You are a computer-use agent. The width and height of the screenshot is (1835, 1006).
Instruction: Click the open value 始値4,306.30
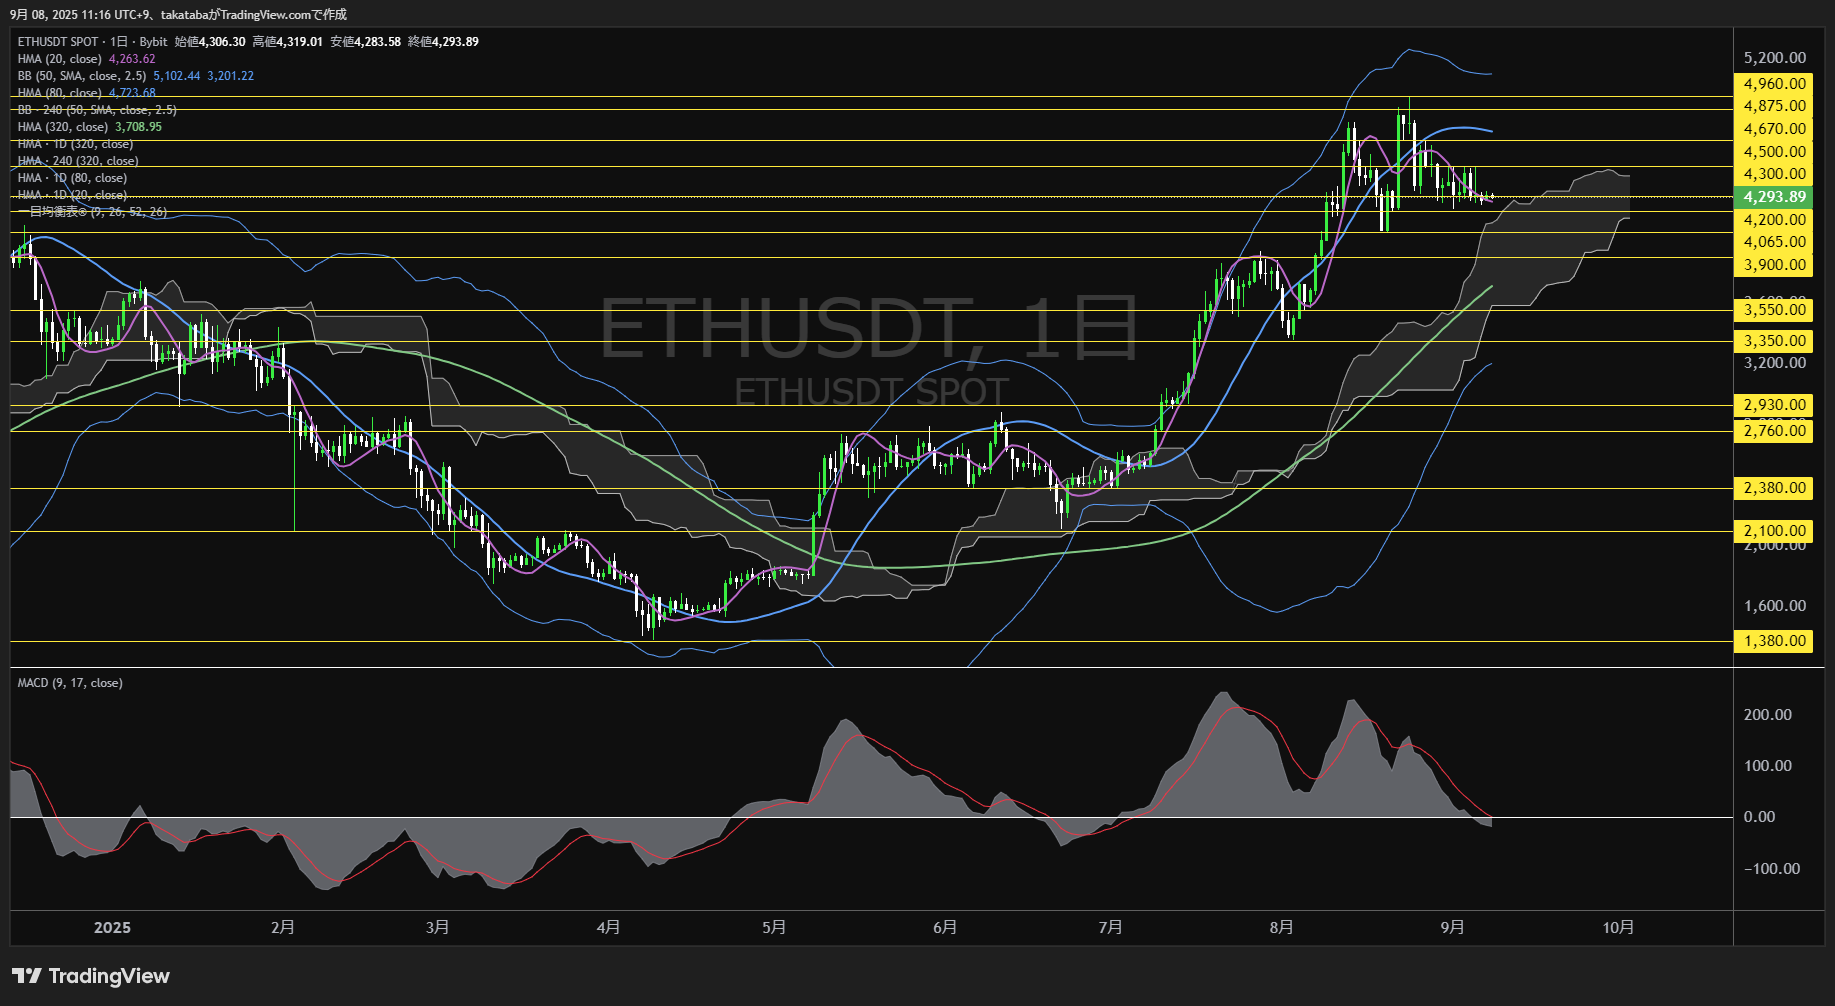(x=210, y=42)
